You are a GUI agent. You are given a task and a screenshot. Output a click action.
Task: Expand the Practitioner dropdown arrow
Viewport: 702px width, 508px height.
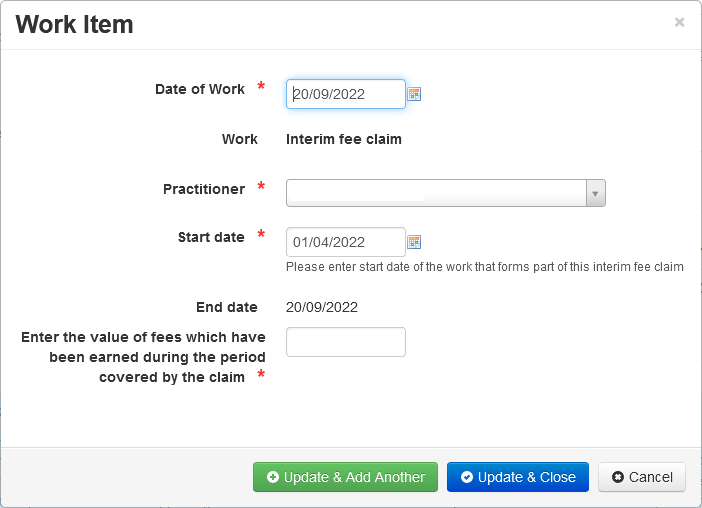tap(595, 193)
